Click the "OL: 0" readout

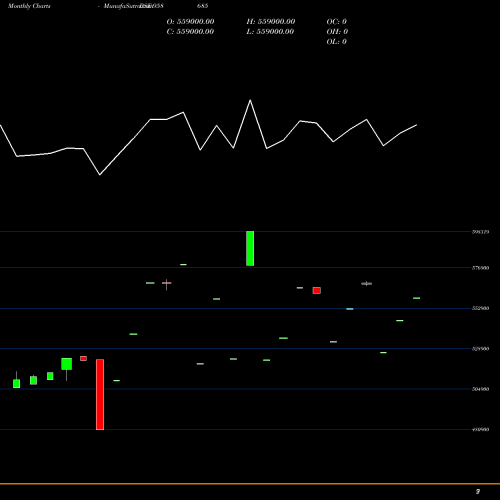pos(337,42)
